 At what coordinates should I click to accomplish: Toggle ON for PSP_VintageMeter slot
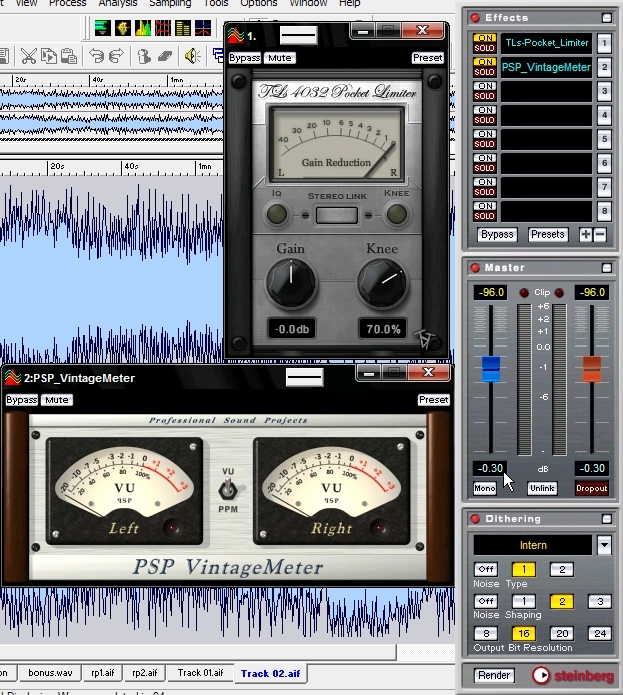485,62
